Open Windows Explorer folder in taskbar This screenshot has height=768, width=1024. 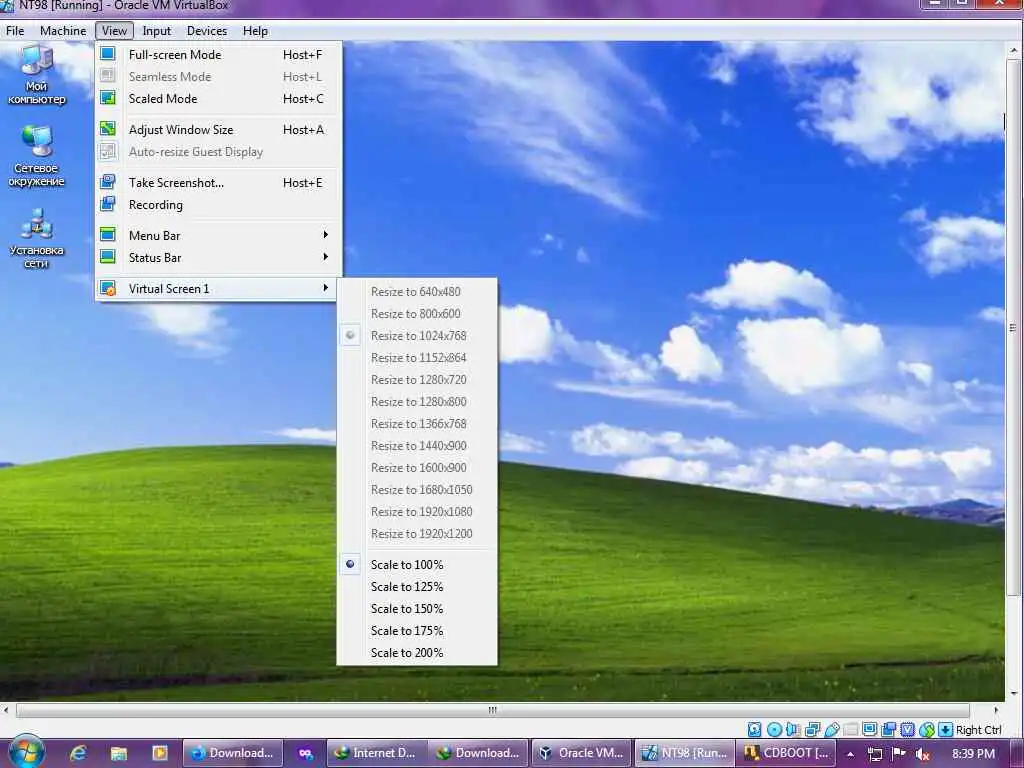tap(119, 753)
